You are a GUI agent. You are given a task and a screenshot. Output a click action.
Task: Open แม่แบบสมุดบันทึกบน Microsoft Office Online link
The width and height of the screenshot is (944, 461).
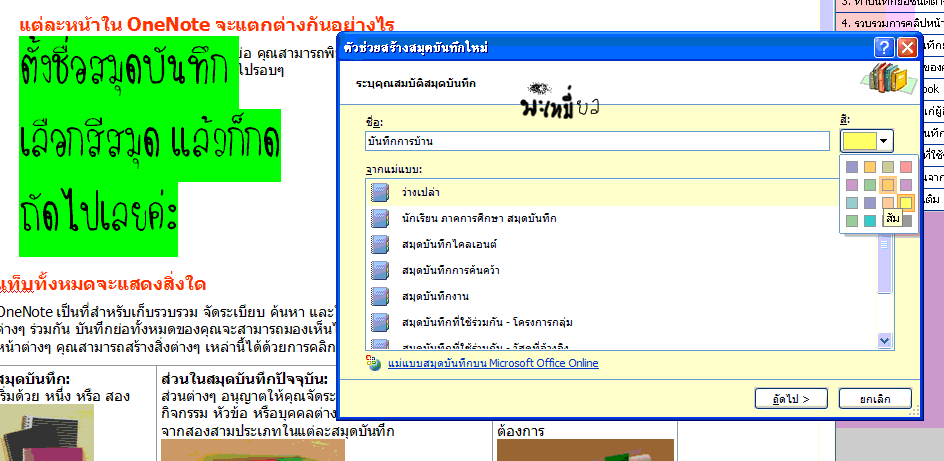493,364
